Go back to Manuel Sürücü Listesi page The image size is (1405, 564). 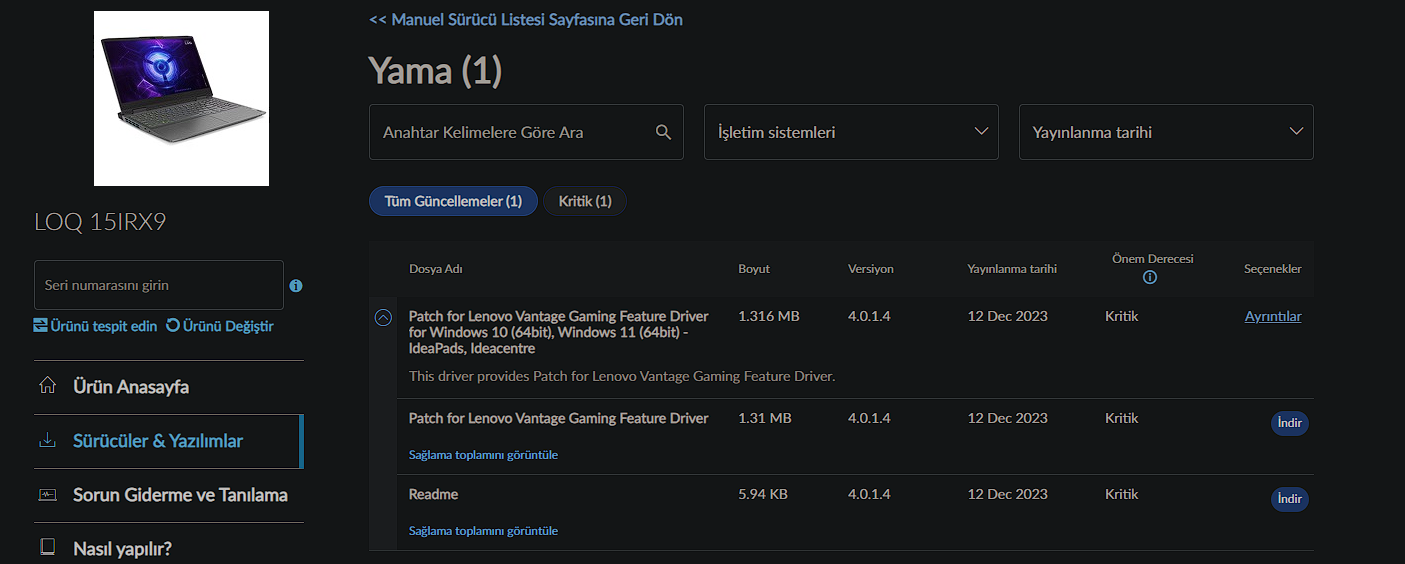coord(526,19)
